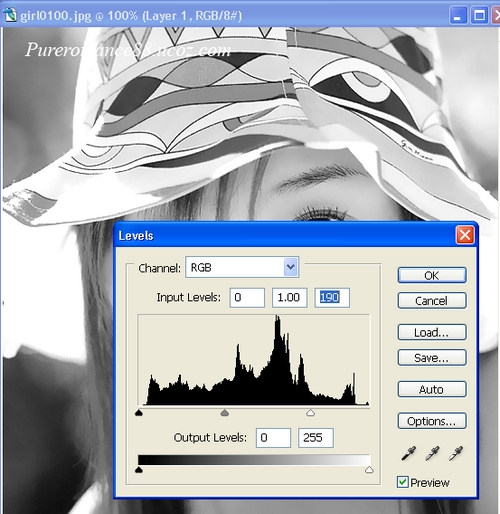Image resolution: width=500 pixels, height=514 pixels.
Task: Click the girl0100.jpg document icon
Action: 10,15
